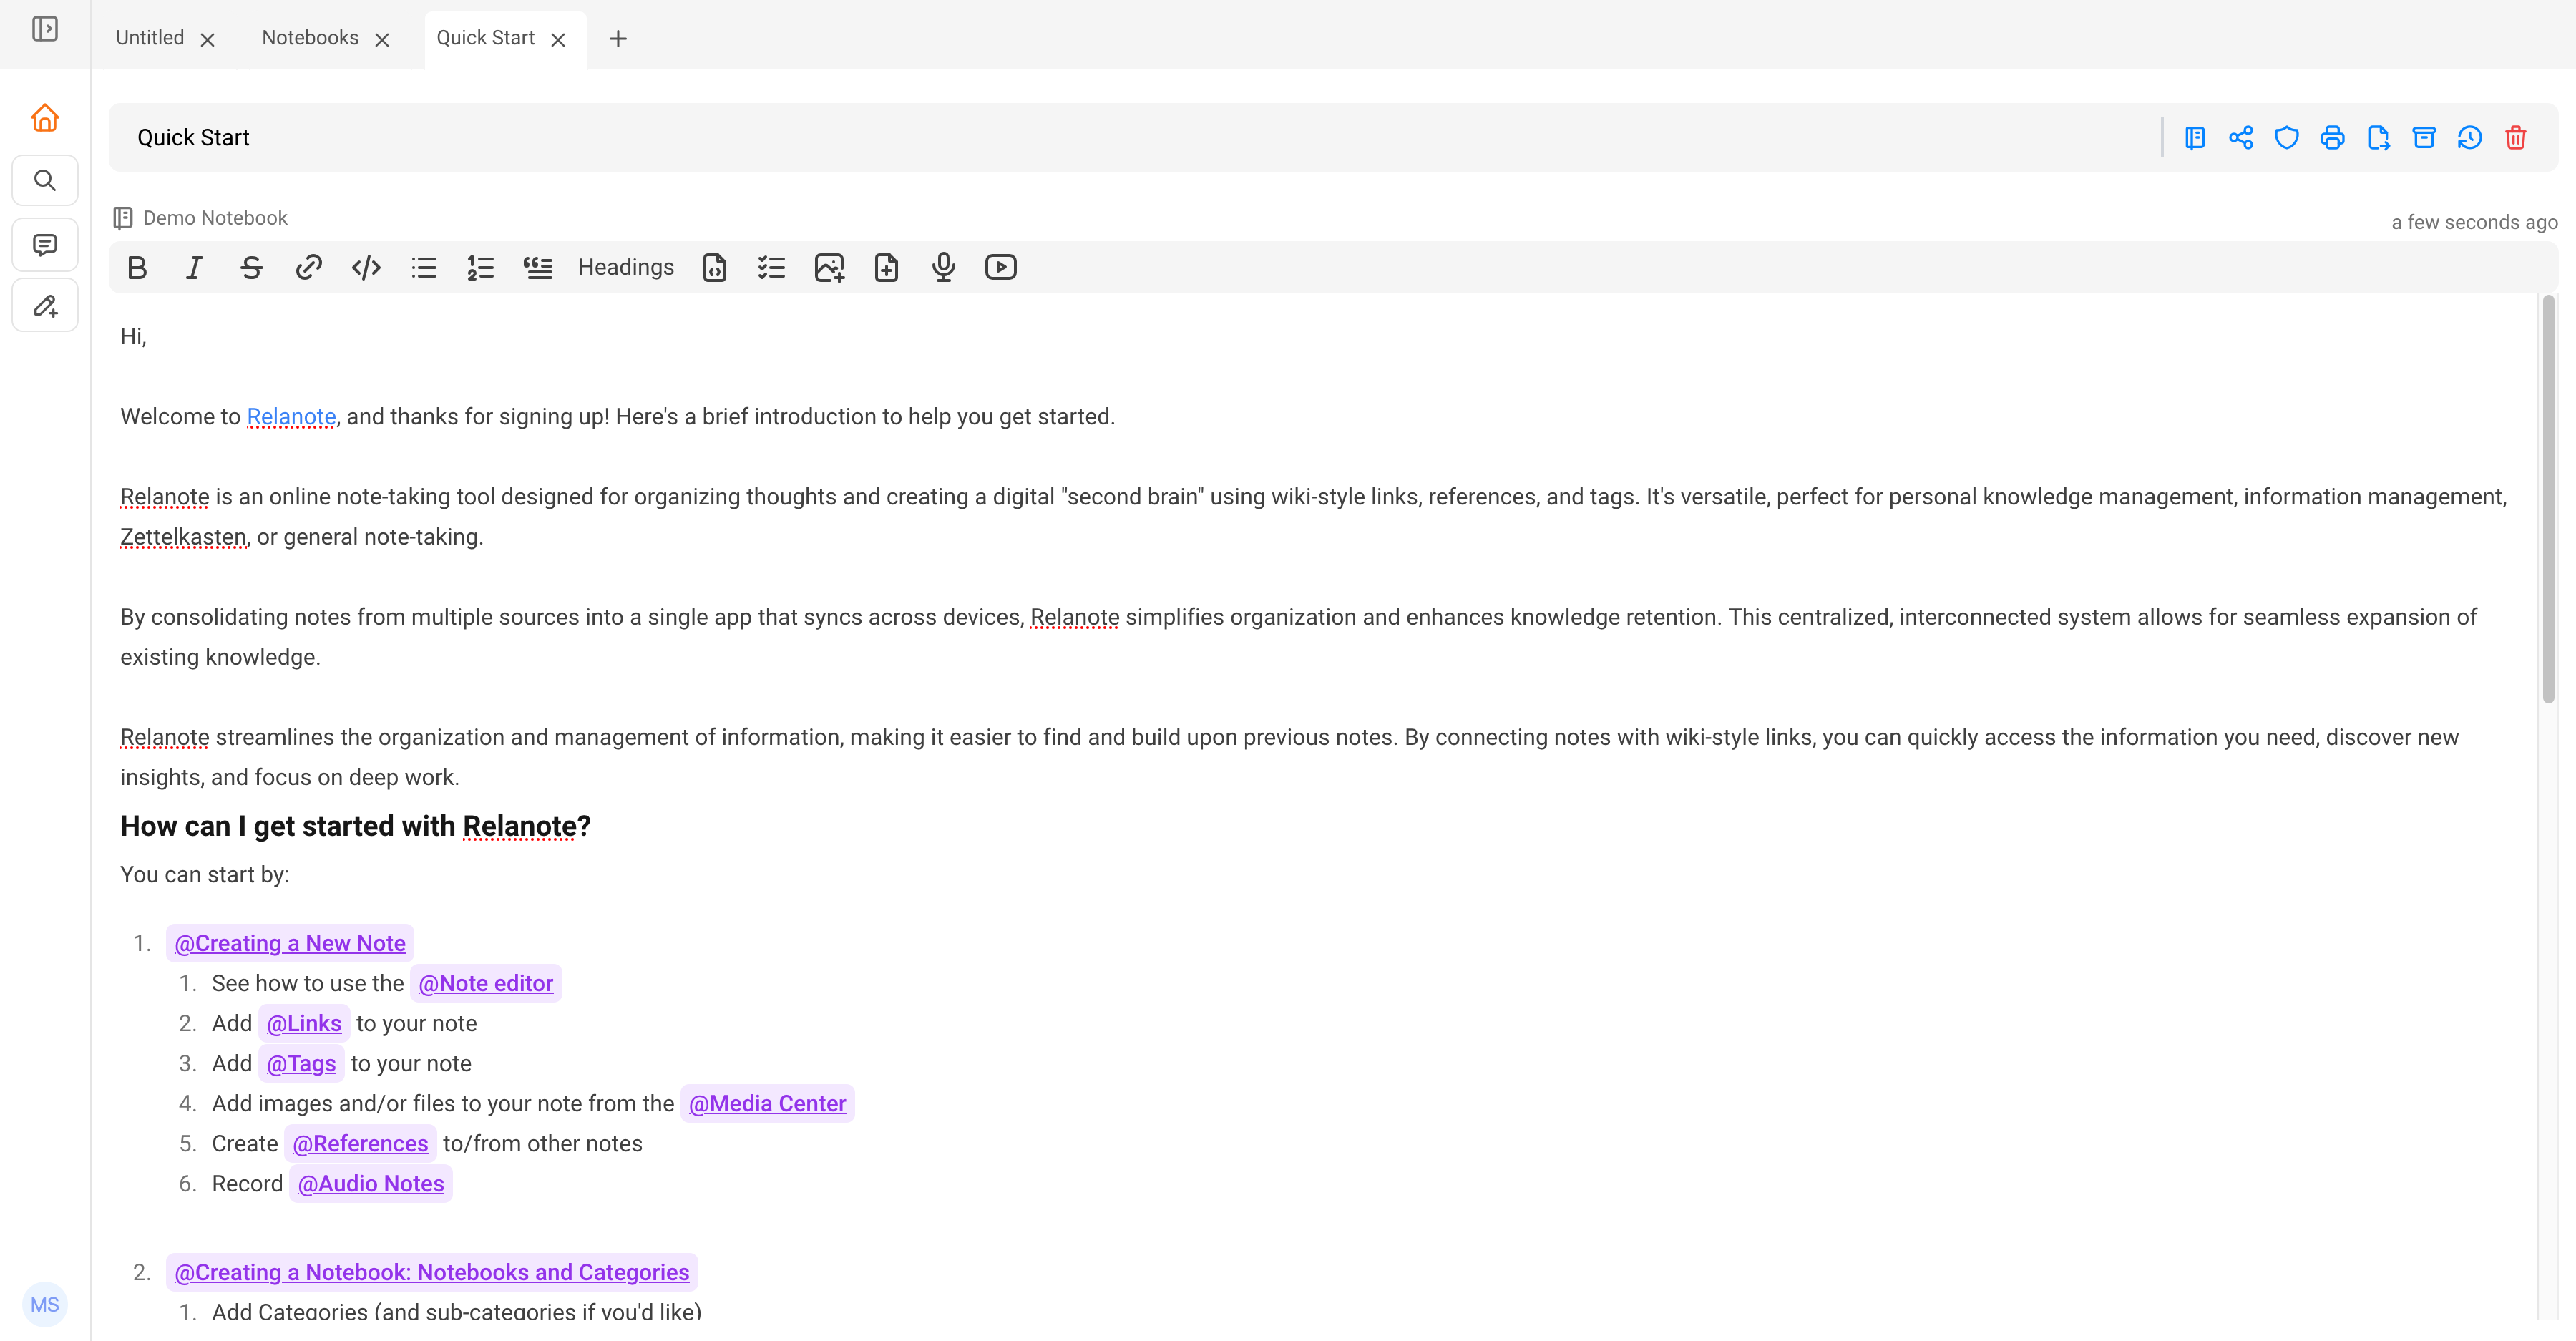Open a new tab with plus
The width and height of the screenshot is (2576, 1341).
(x=618, y=39)
